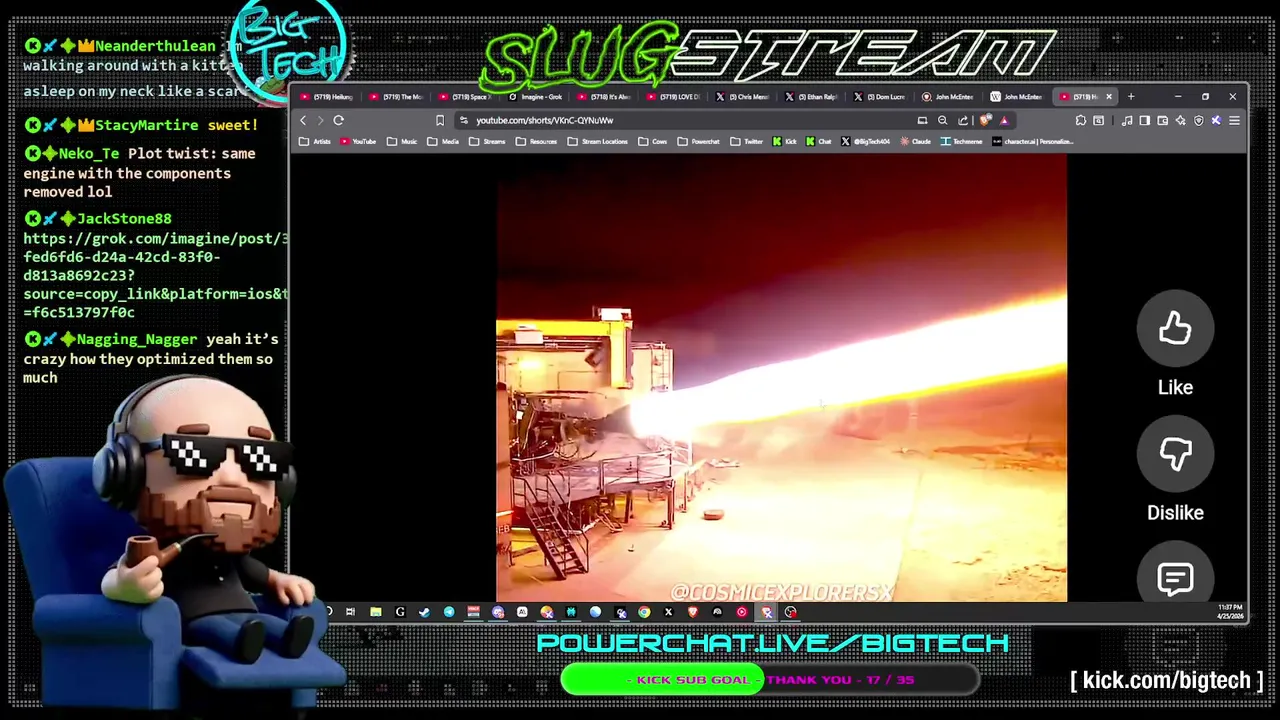Open the Media bookmark folder
This screenshot has width=1280, height=720.
point(443,142)
